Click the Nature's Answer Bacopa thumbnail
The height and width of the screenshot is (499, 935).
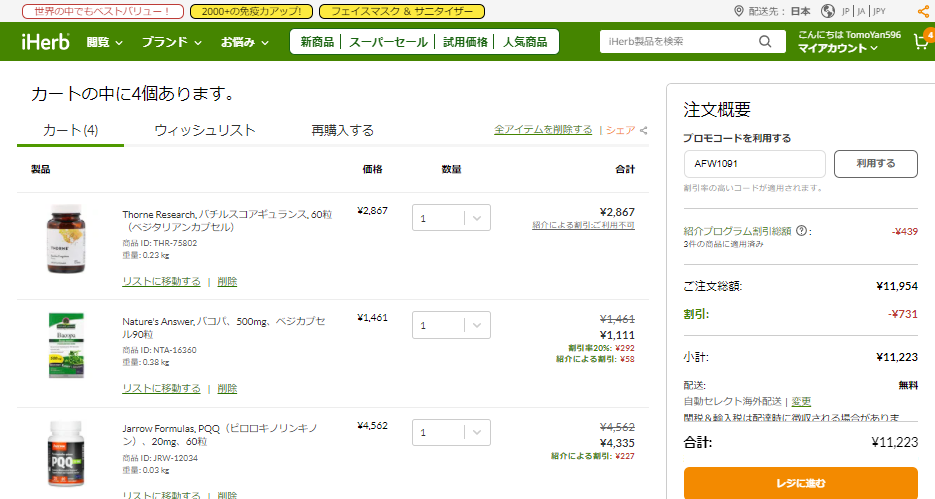tap(66, 345)
